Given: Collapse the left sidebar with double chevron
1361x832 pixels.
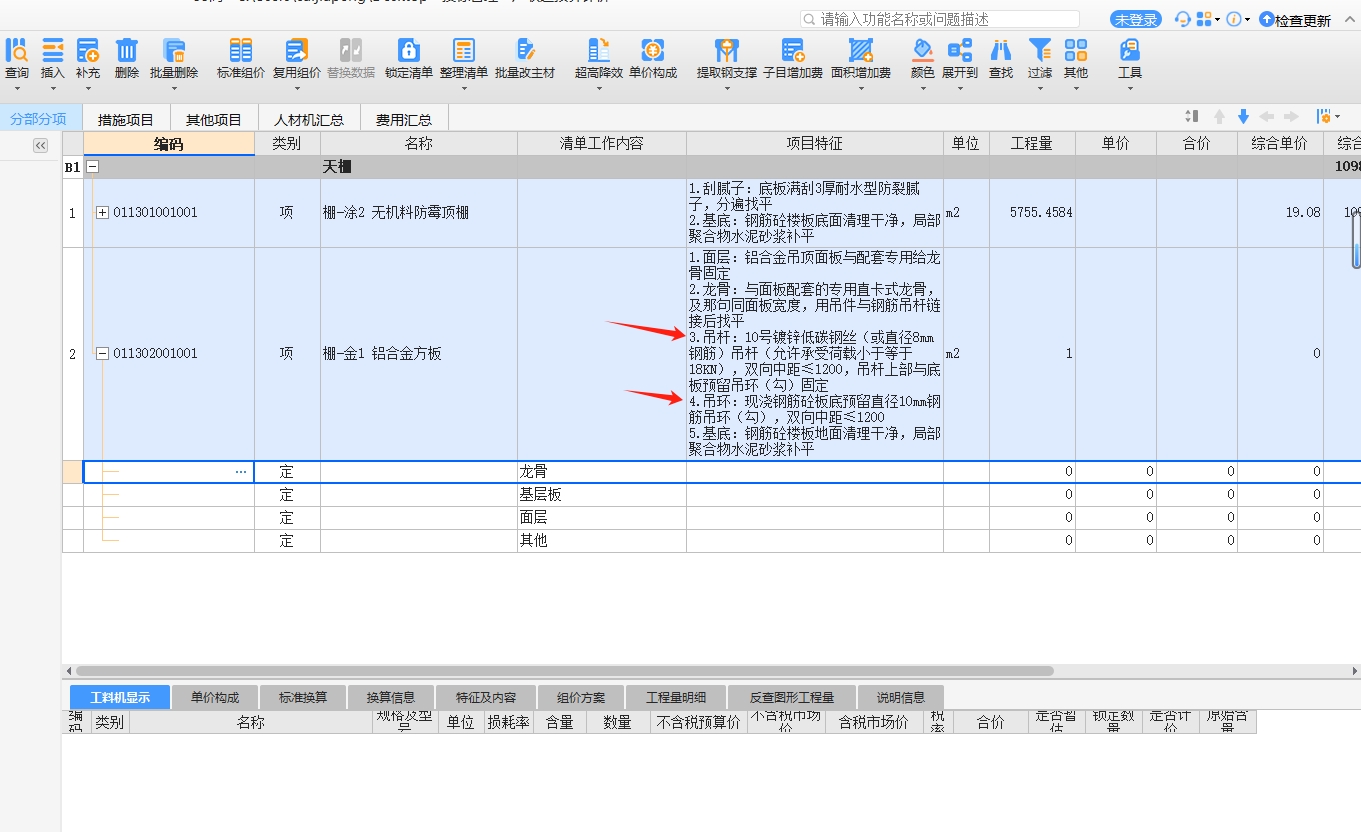Looking at the screenshot, I should pyautogui.click(x=40, y=146).
